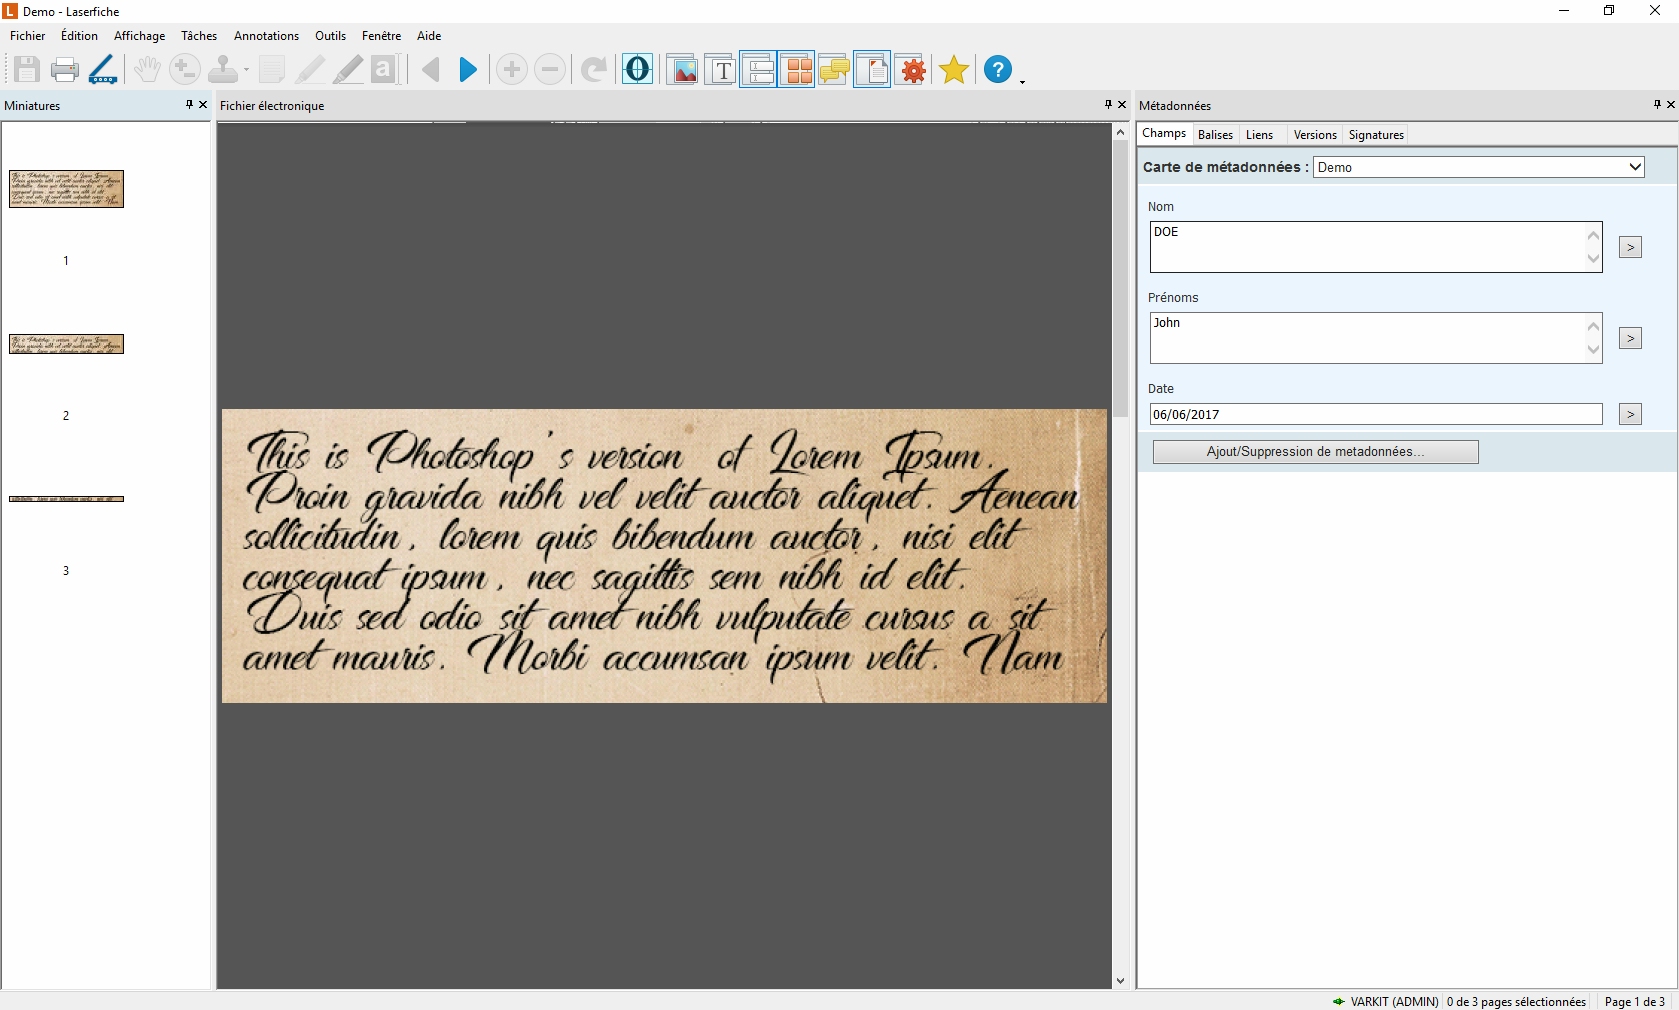Expand the arrow button beside Date field
This screenshot has height=1010, width=1679.
coord(1630,414)
